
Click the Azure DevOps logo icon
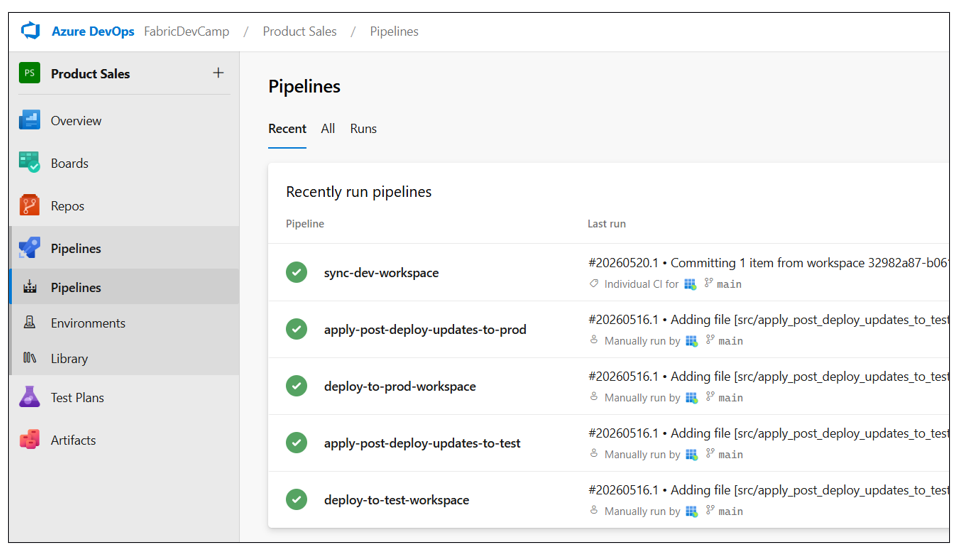[x=30, y=30]
